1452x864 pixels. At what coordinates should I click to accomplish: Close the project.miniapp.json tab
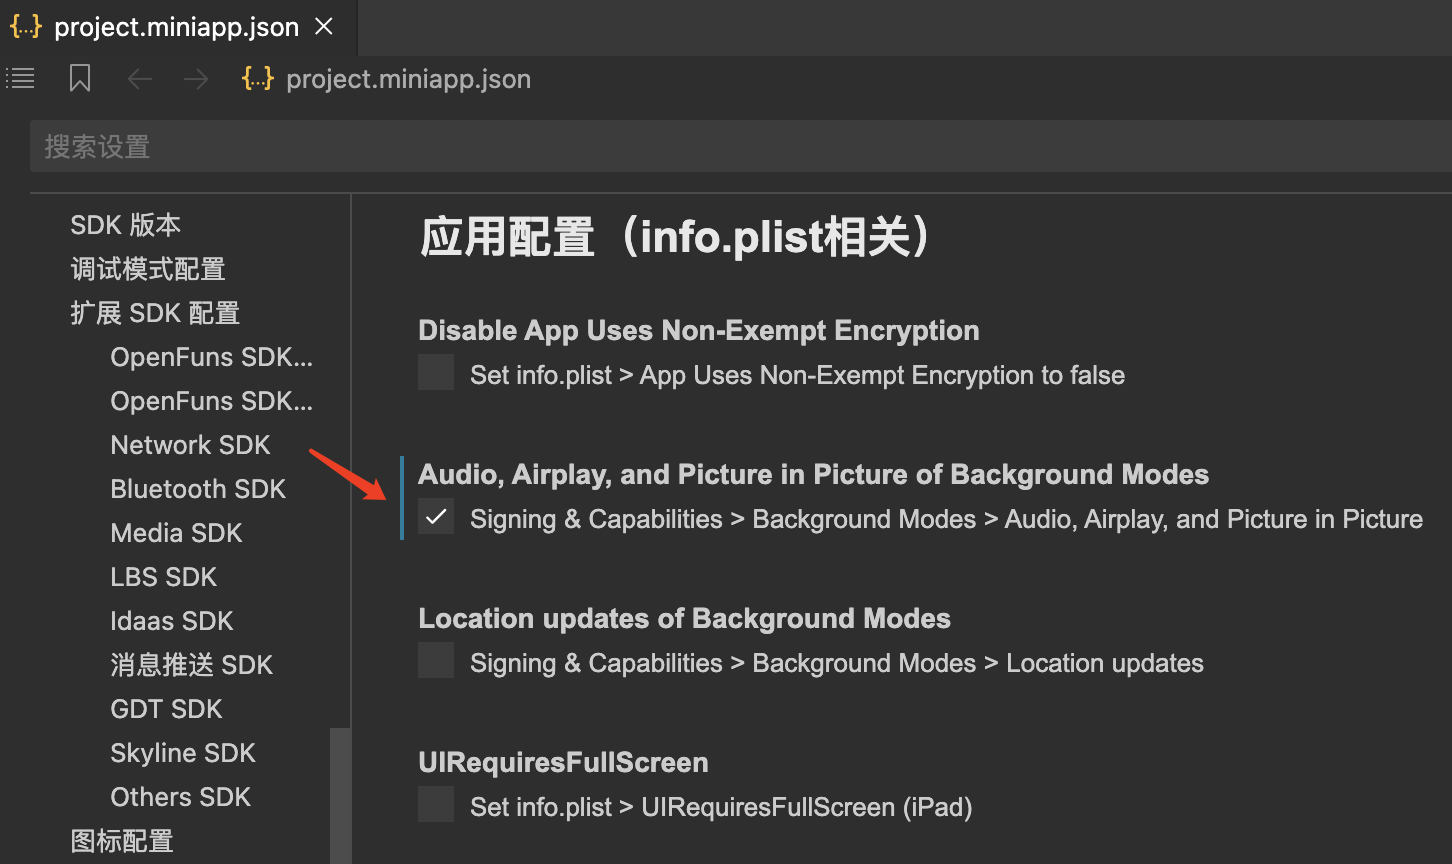324,27
